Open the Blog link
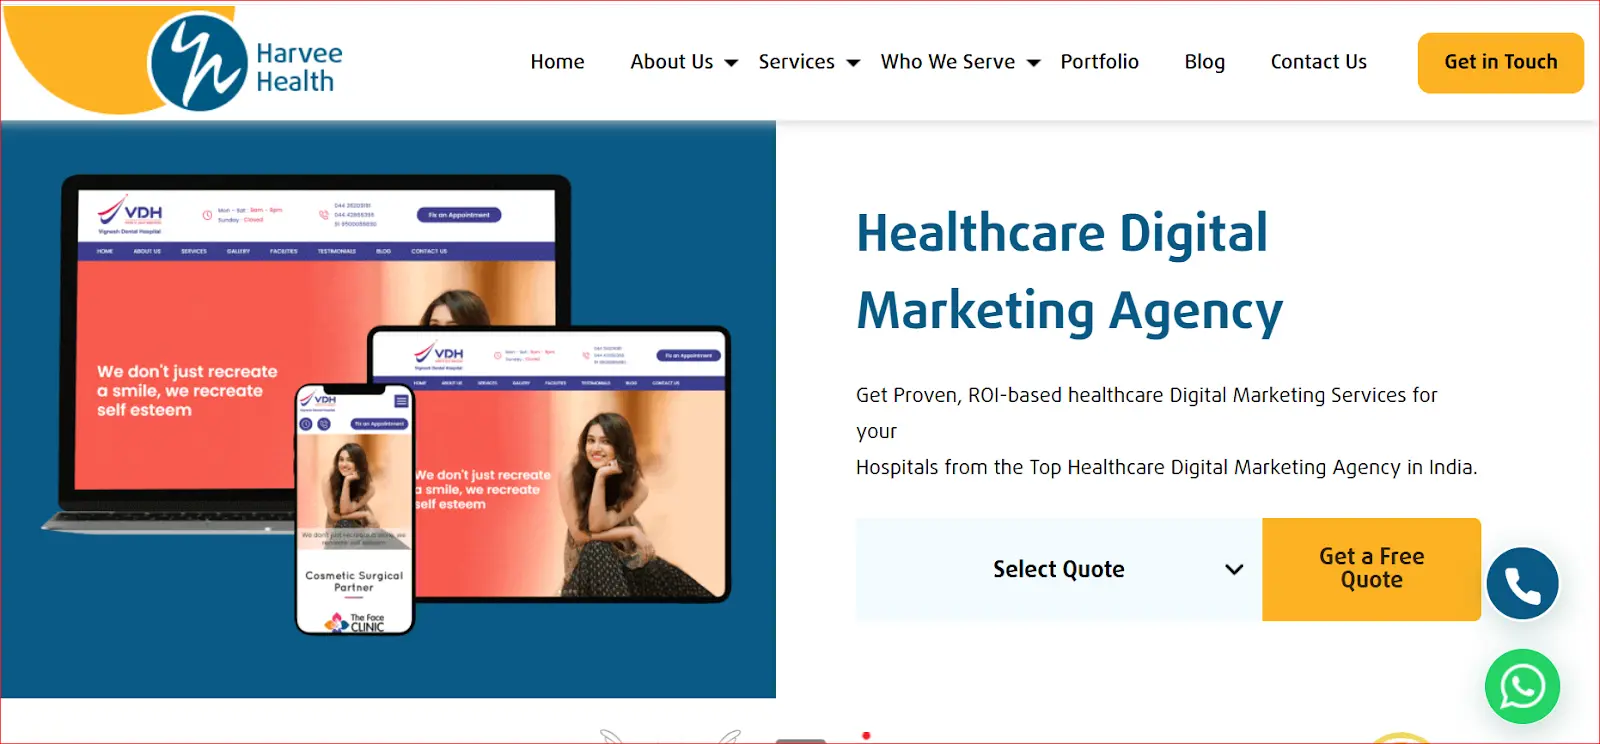 pyautogui.click(x=1204, y=62)
